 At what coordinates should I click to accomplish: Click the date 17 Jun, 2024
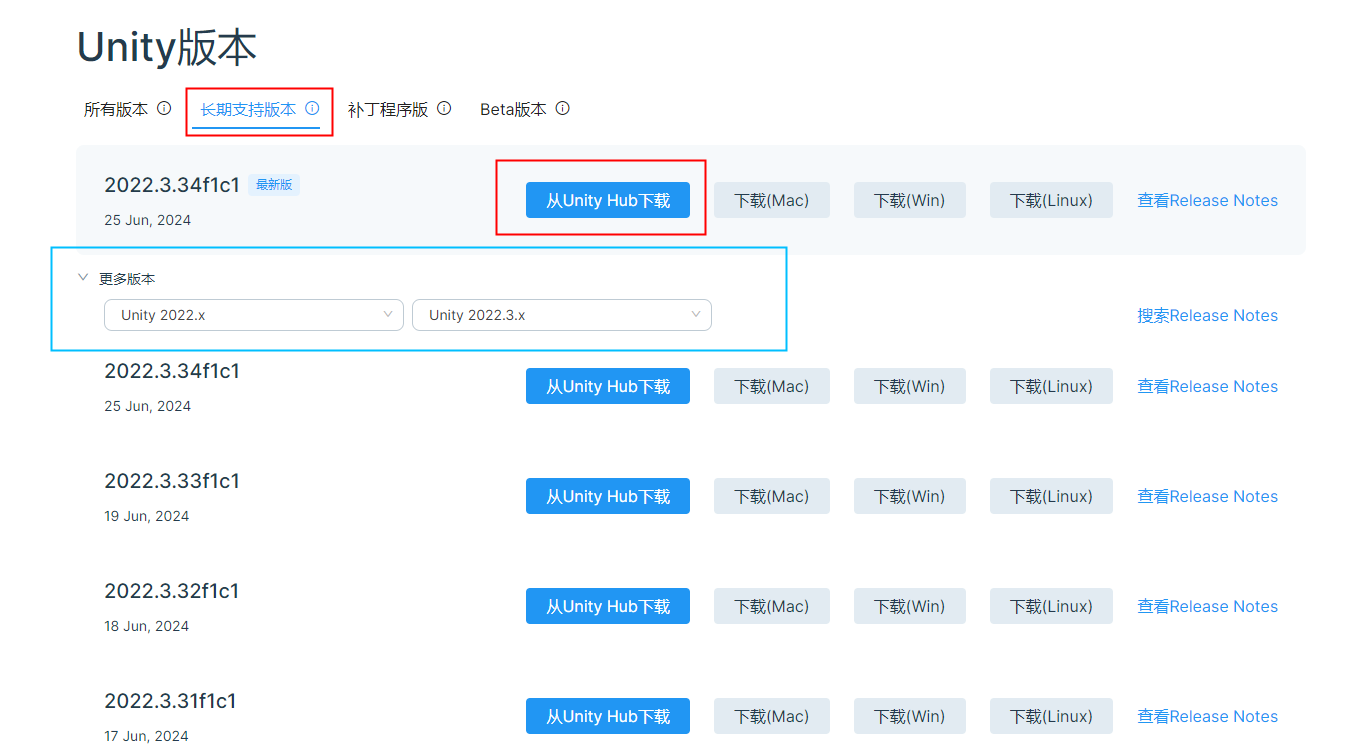click(147, 736)
